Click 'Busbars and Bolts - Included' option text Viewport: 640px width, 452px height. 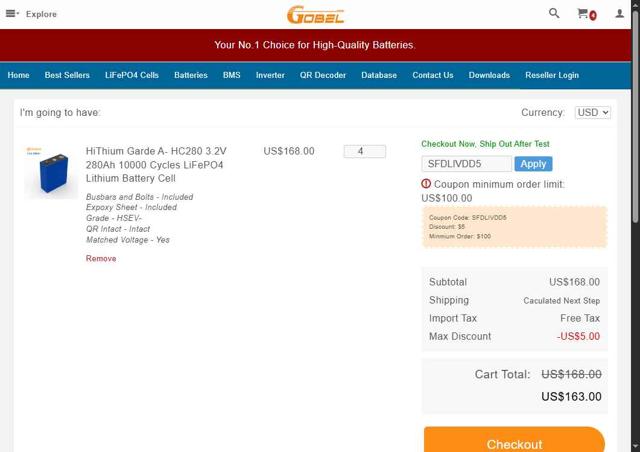pyautogui.click(x=140, y=197)
